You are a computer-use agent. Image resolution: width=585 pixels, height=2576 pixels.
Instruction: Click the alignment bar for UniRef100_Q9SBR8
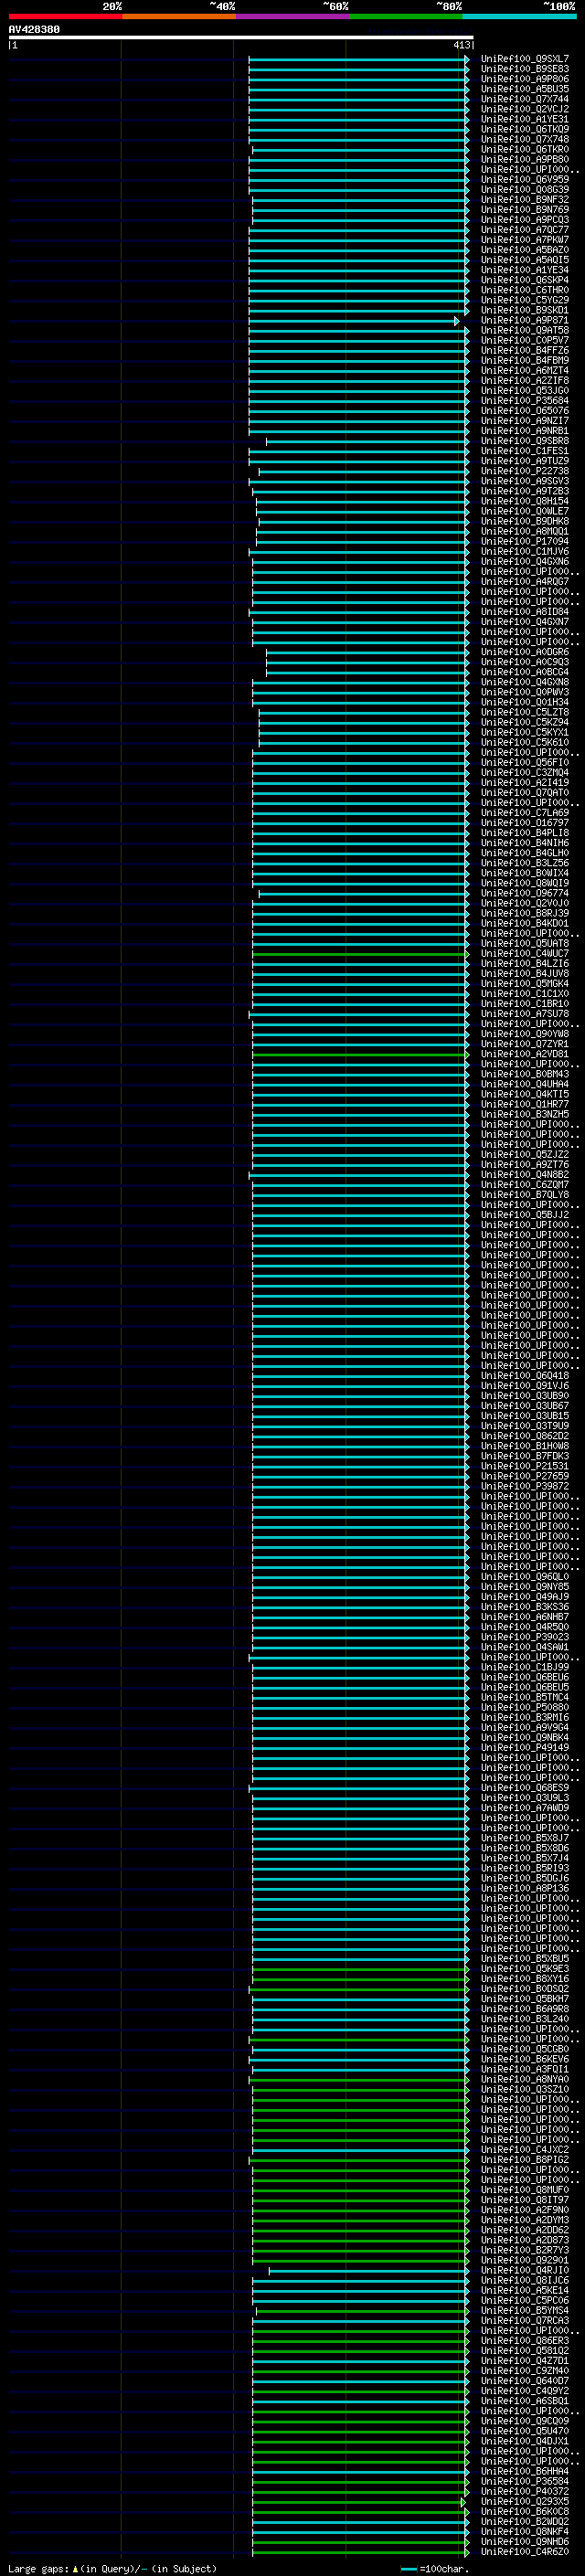pos(367,441)
